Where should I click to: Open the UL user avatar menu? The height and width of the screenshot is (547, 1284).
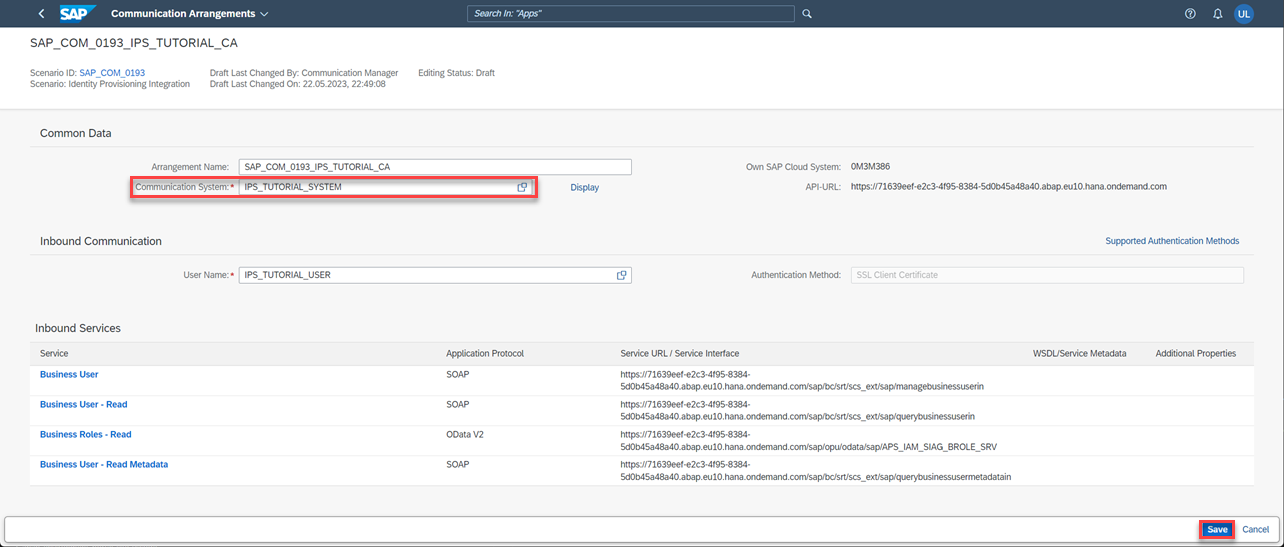coord(1244,14)
